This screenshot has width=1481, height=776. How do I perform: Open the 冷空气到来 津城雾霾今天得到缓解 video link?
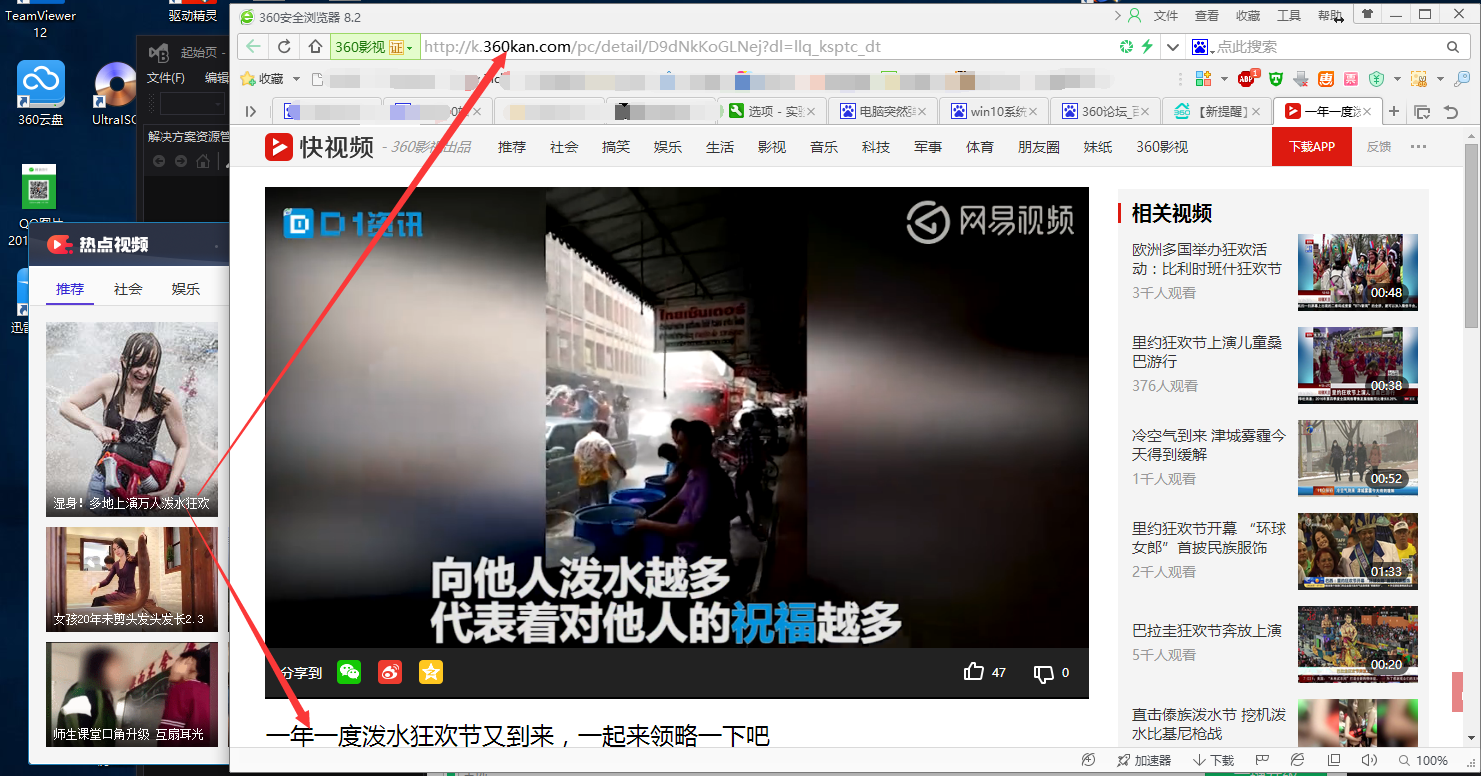point(1209,445)
